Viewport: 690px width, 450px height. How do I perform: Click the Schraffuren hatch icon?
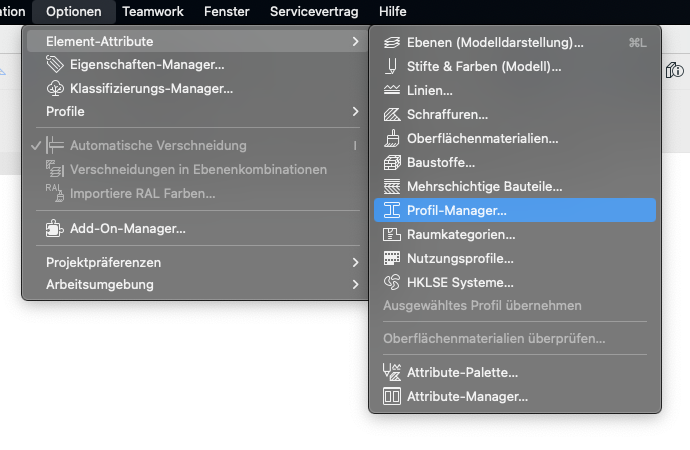pyautogui.click(x=391, y=115)
